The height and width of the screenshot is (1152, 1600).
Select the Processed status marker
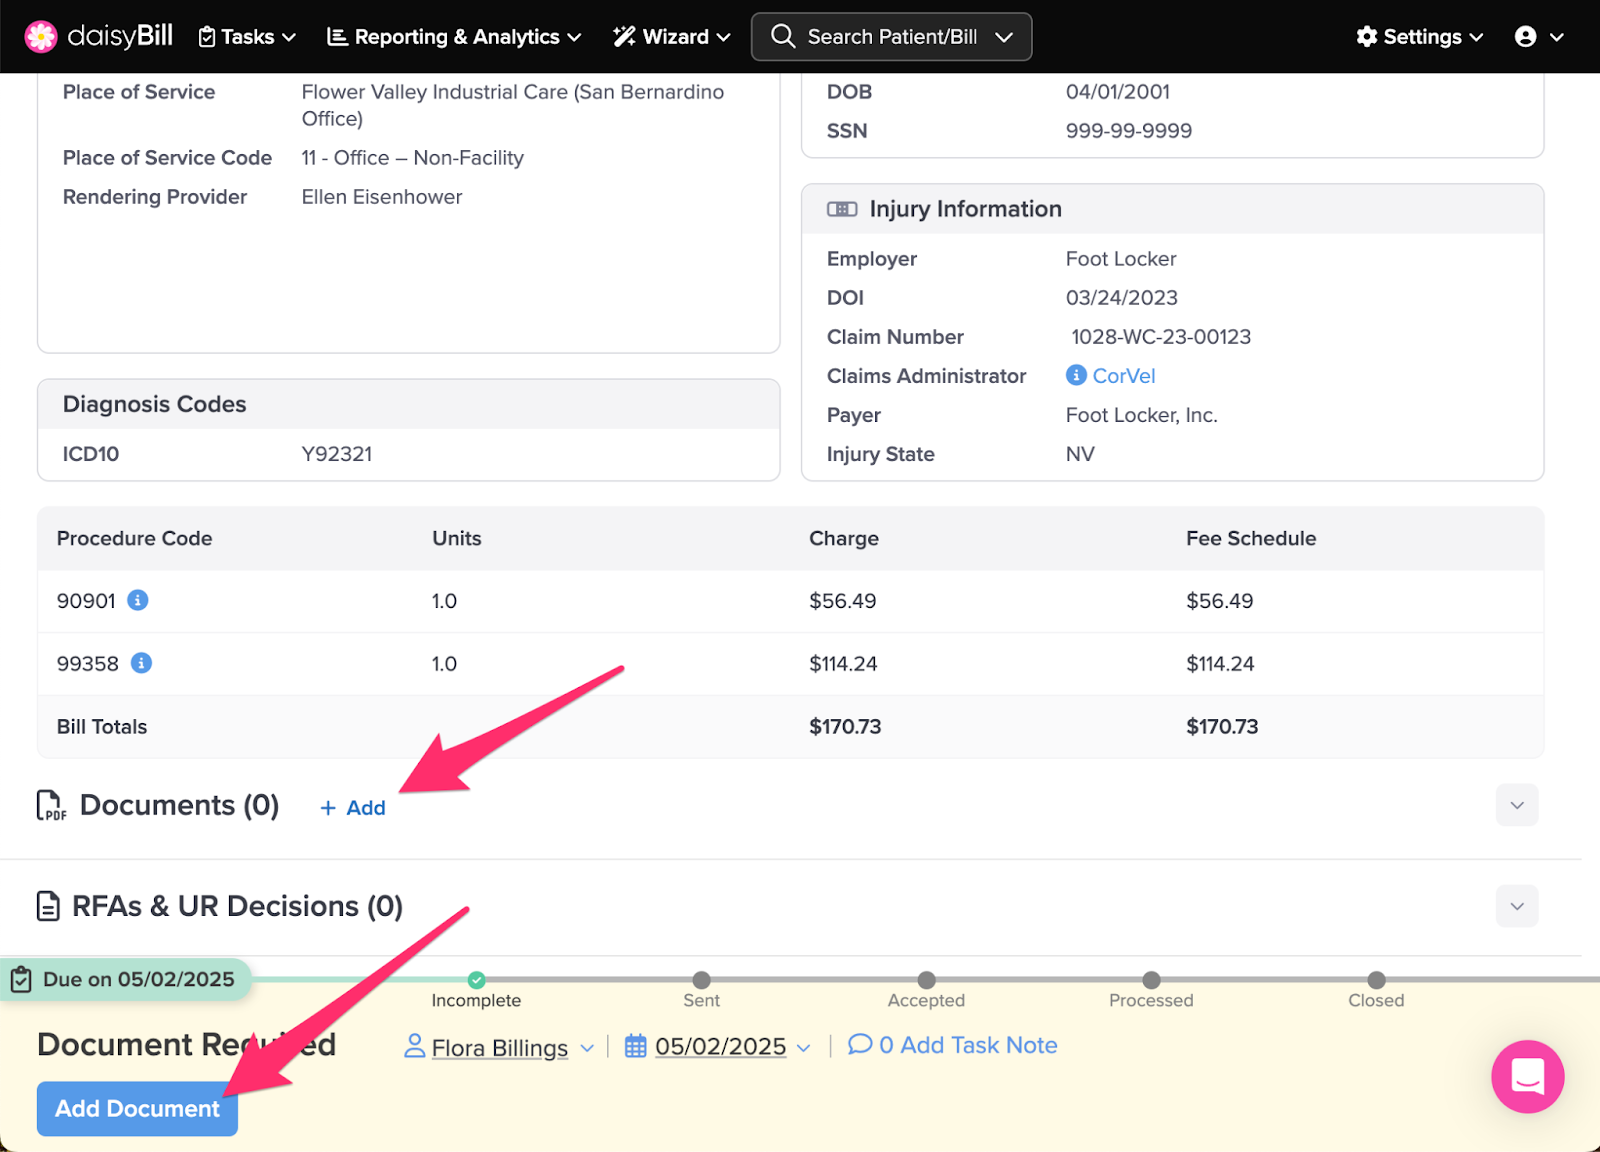coord(1152,980)
